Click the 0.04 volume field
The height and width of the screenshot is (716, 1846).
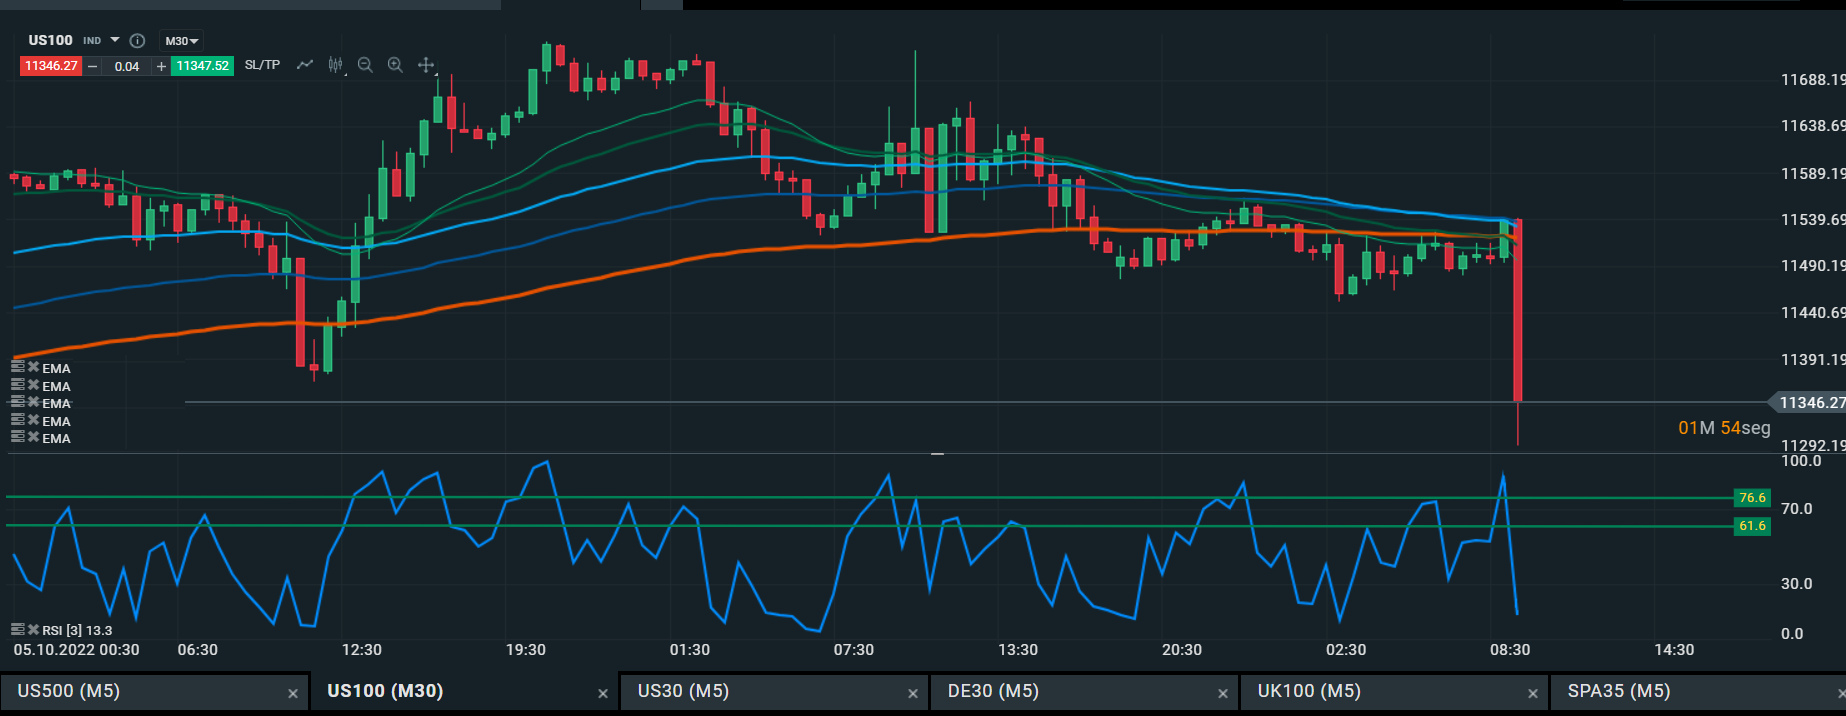click(127, 66)
